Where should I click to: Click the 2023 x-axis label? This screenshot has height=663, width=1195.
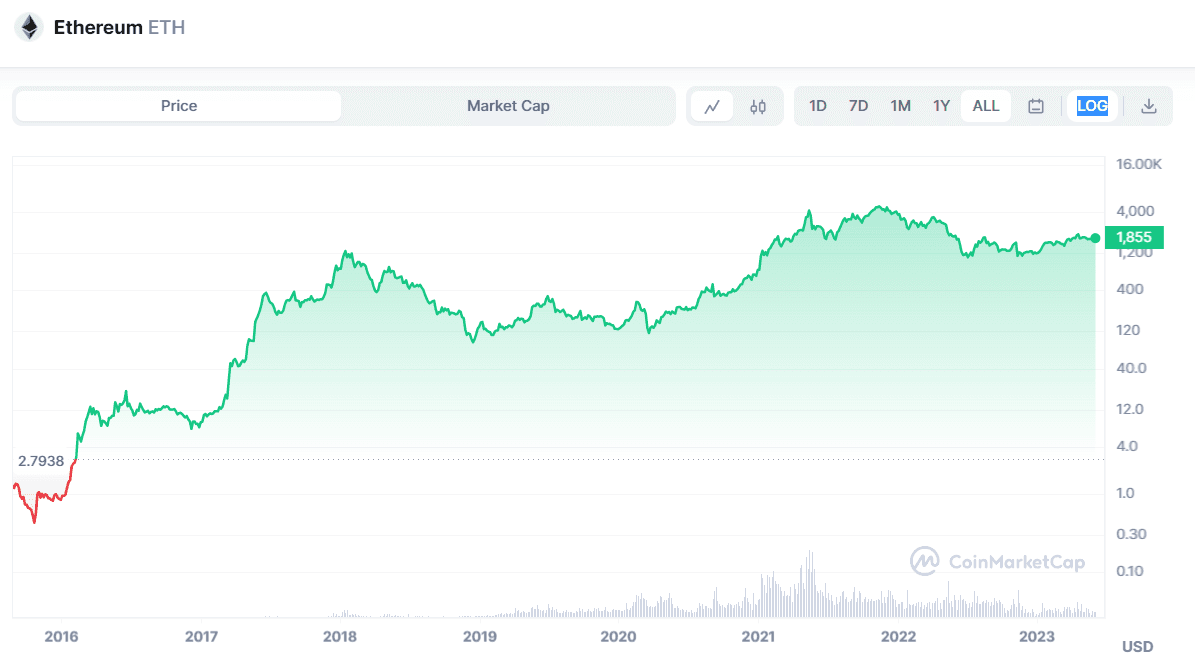1037,636
